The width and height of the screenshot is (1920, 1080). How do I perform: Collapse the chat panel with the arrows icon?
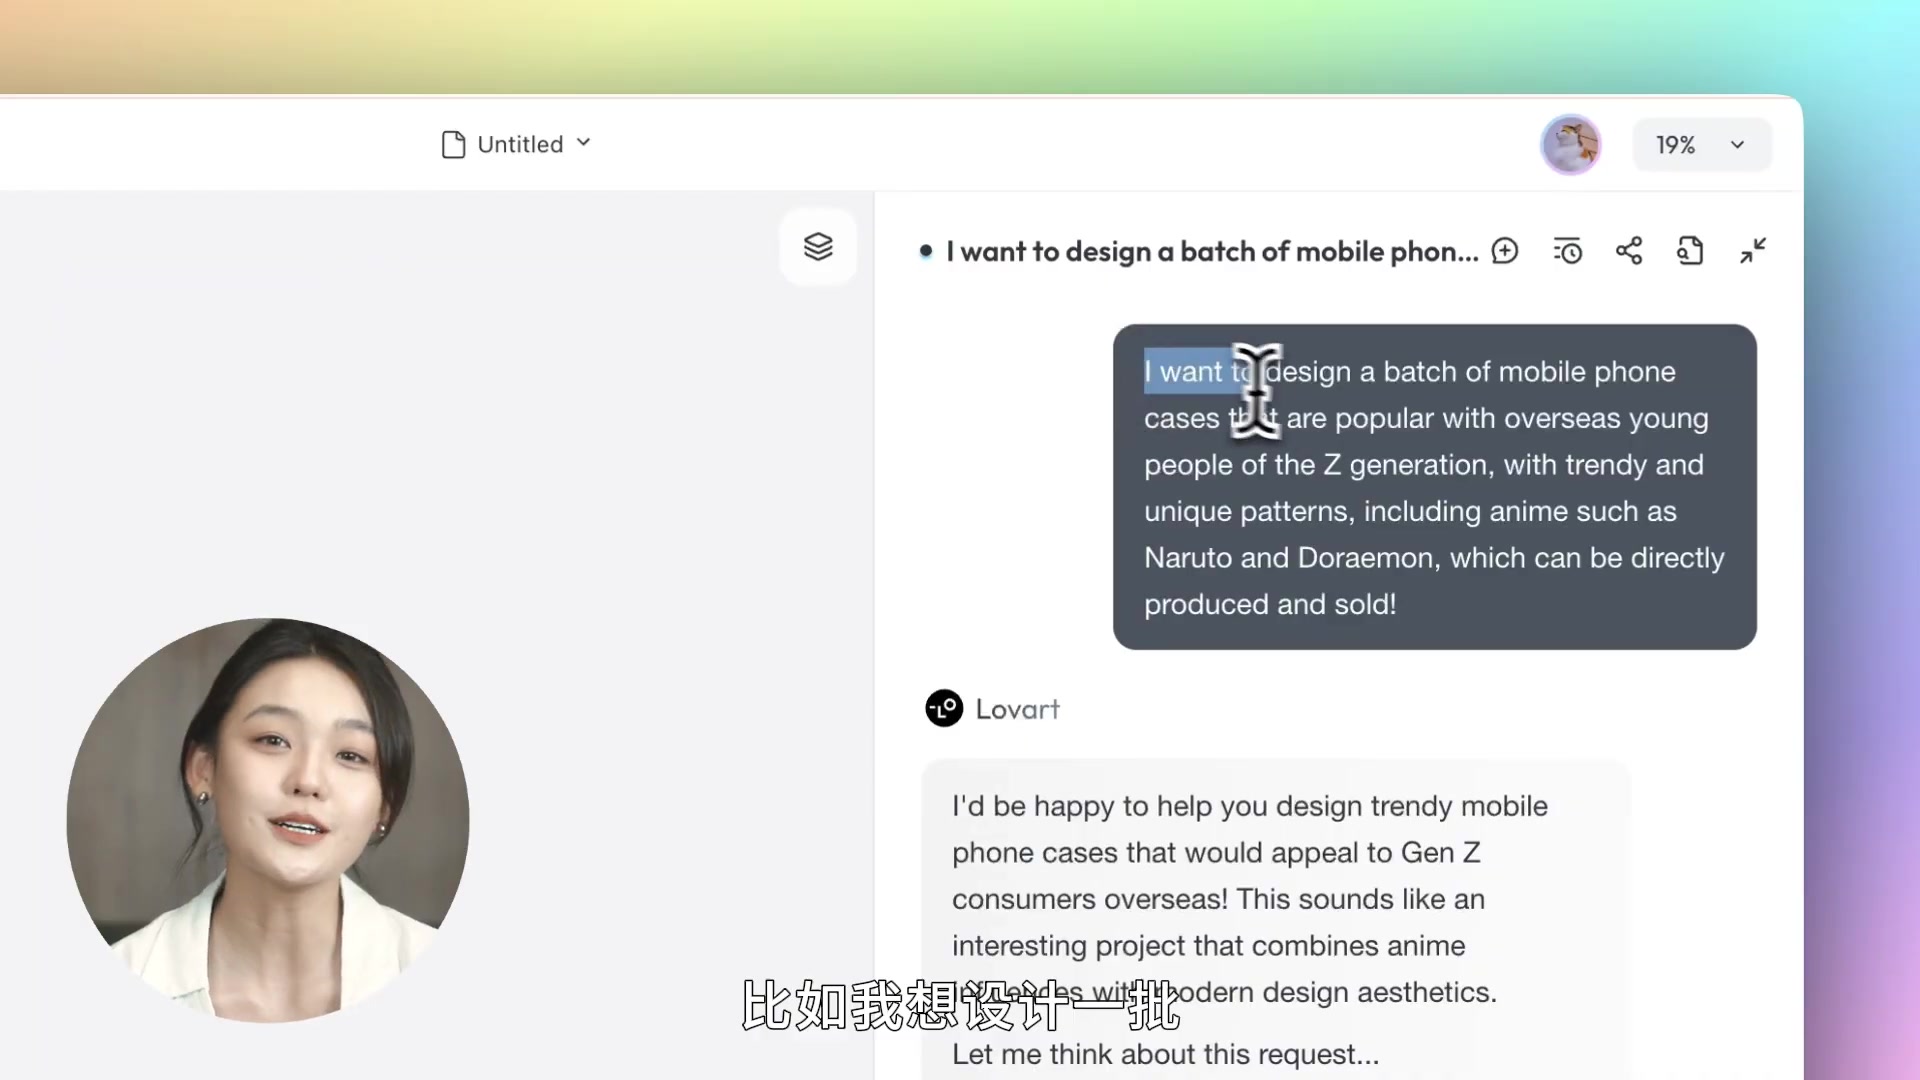click(1753, 251)
